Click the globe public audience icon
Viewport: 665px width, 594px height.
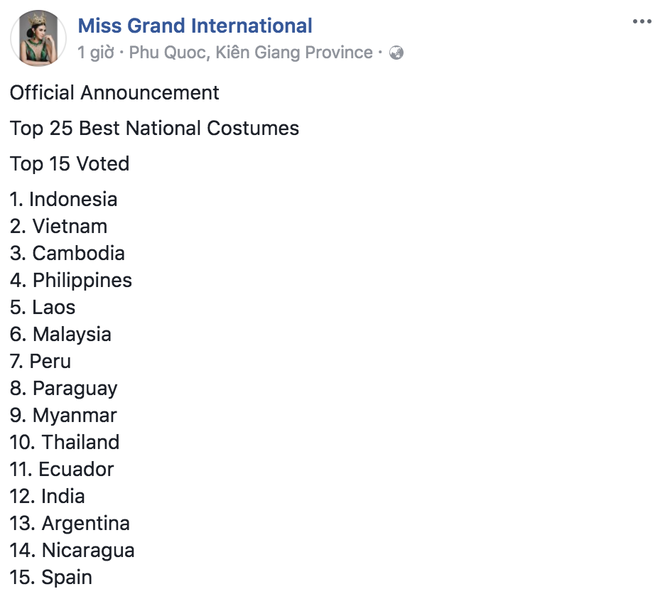click(396, 53)
